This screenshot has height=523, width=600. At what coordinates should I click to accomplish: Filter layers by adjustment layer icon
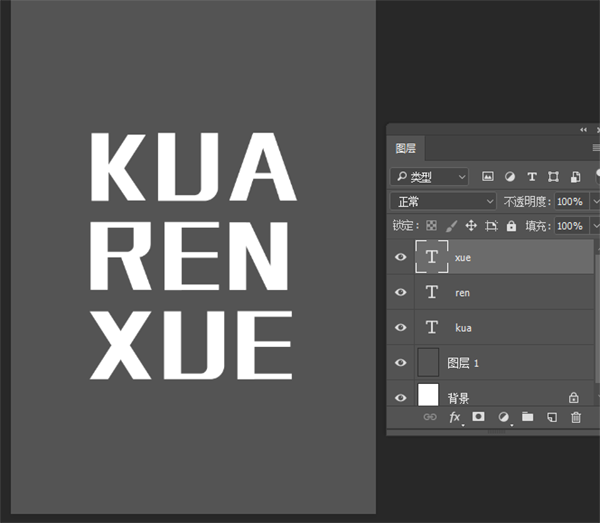point(509,176)
